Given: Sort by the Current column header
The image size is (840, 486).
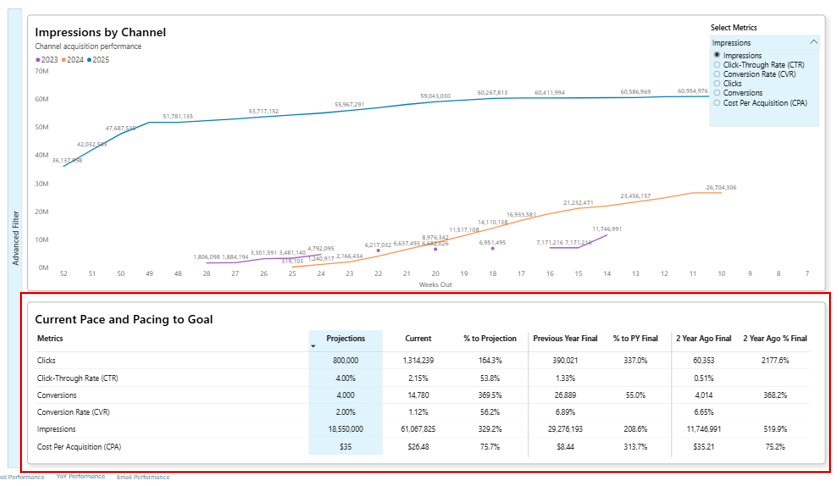Looking at the screenshot, I should [416, 338].
